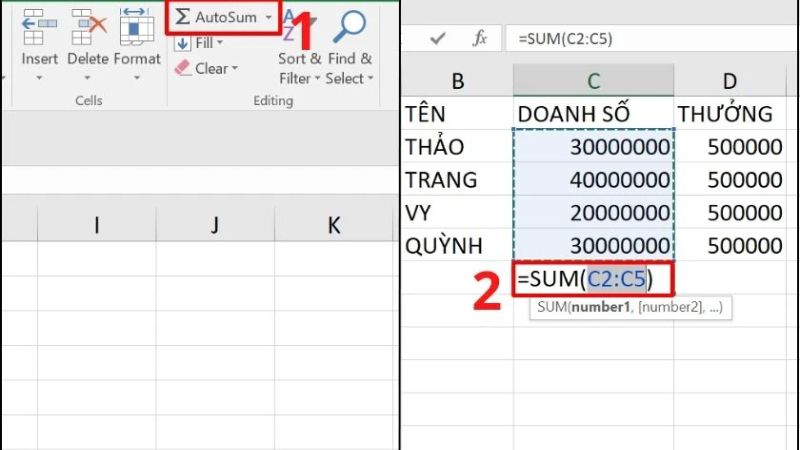The width and height of the screenshot is (800, 450).
Task: Click TRANG's sales value 40000000
Action: pyautogui.click(x=593, y=180)
